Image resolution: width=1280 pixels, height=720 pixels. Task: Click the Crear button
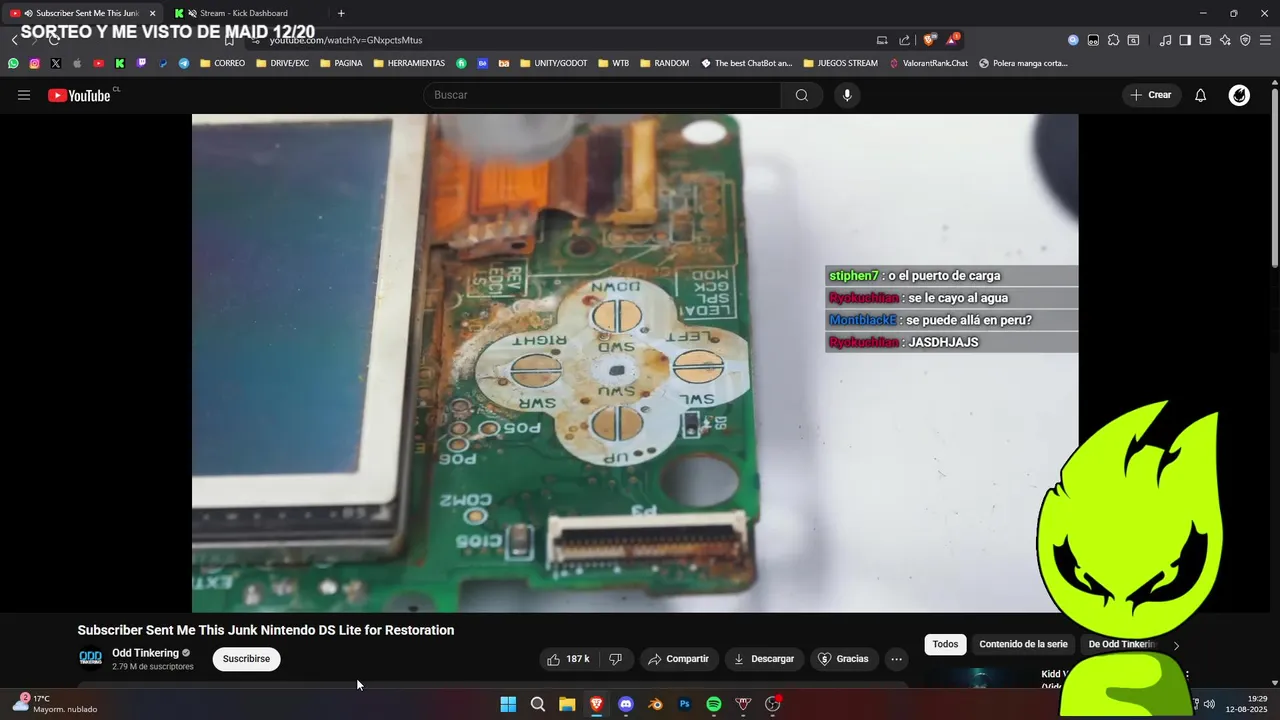pos(1151,95)
